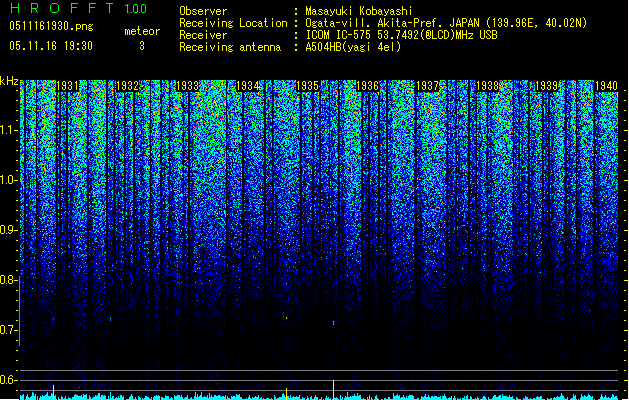
Task: Click the gray frequency range bar at left axis
Action: pyautogui.click(x=19, y=311)
